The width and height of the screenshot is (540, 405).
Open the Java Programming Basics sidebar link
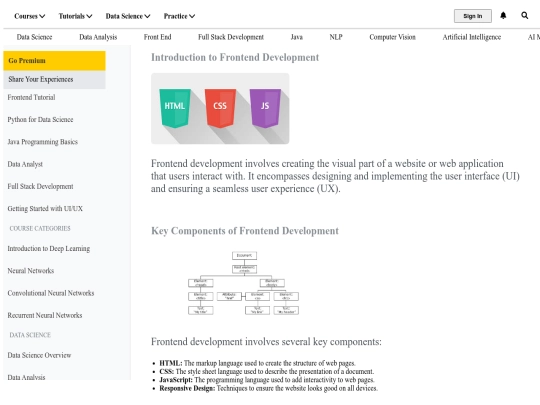pos(43,142)
